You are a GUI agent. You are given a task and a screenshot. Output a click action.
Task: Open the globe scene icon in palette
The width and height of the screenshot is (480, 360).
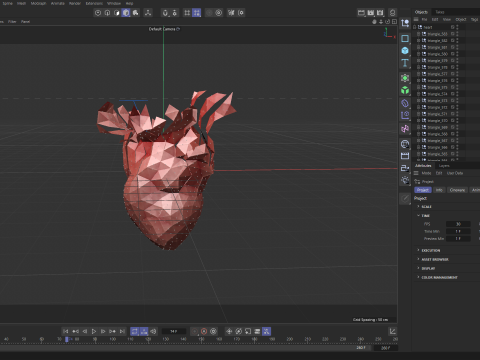[405, 144]
